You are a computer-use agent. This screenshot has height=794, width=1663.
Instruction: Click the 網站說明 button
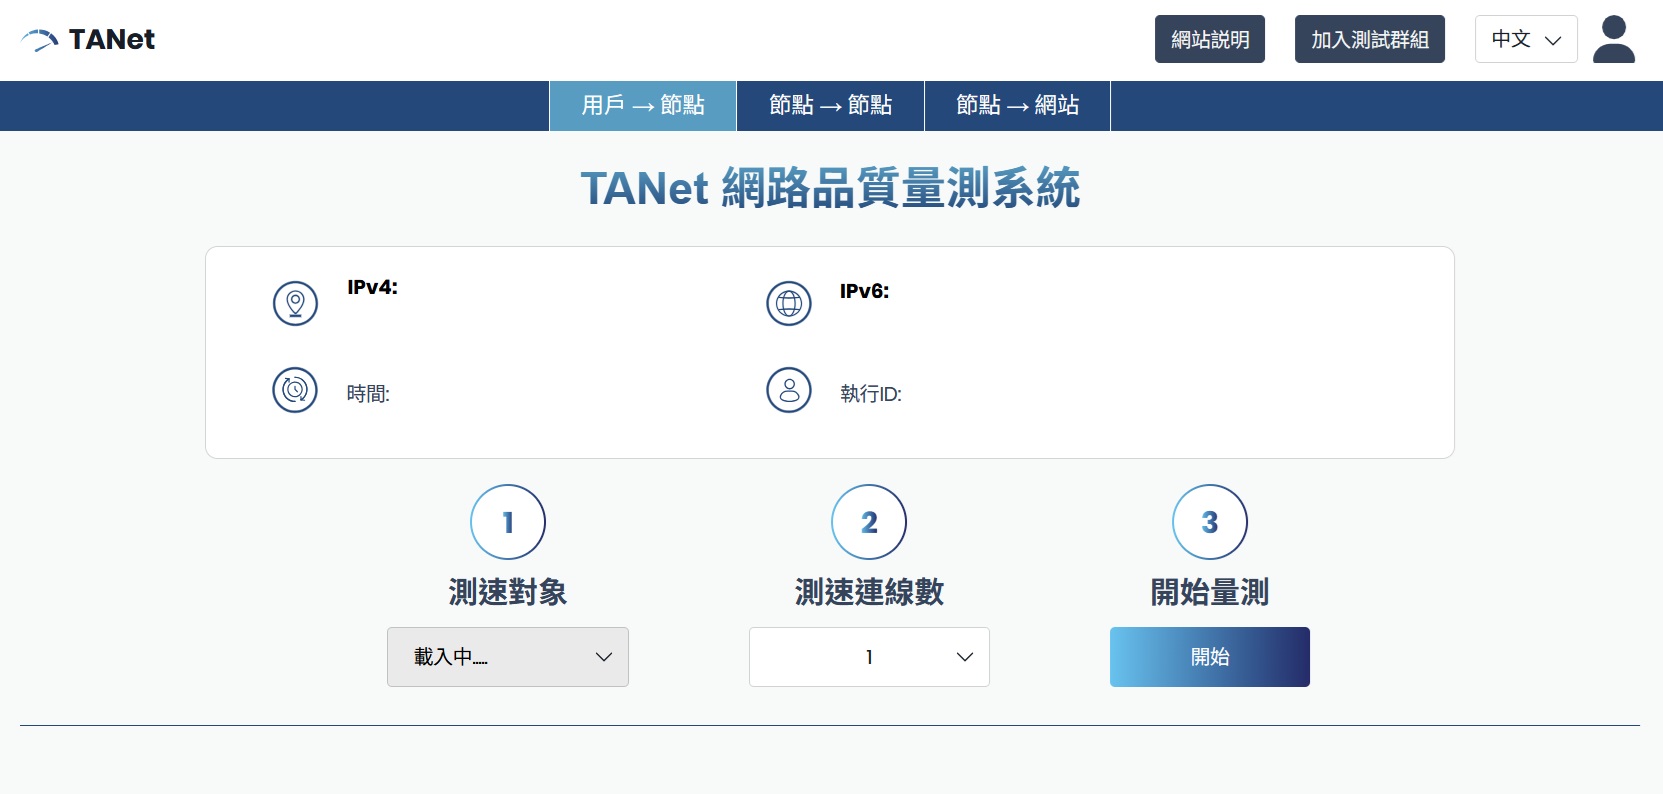pos(1210,39)
